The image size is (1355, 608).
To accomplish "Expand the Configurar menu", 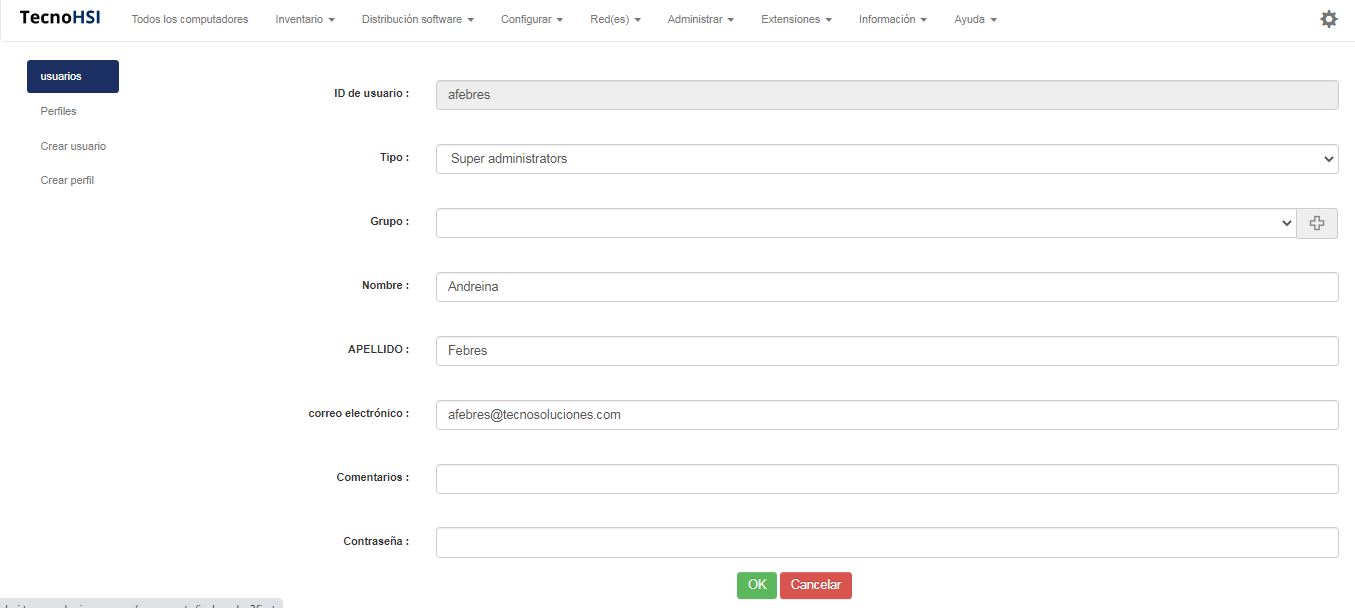I will [x=531, y=20].
